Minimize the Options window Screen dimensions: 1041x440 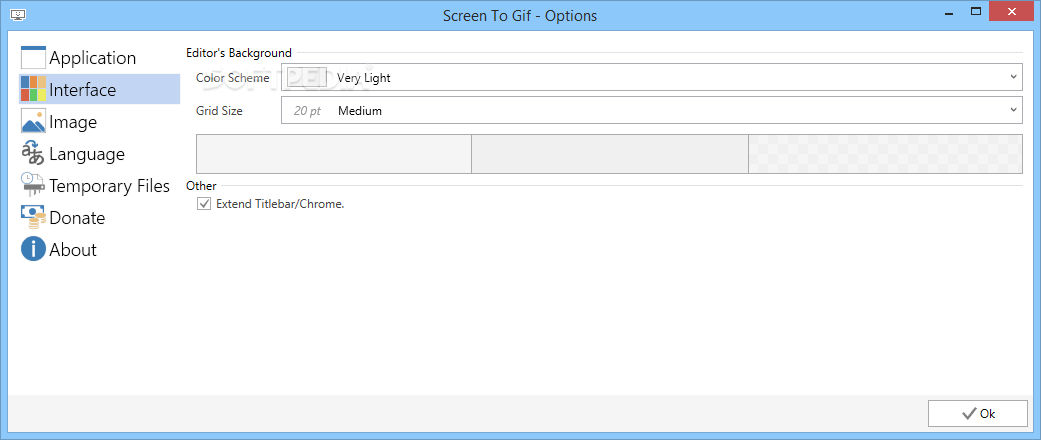point(945,14)
